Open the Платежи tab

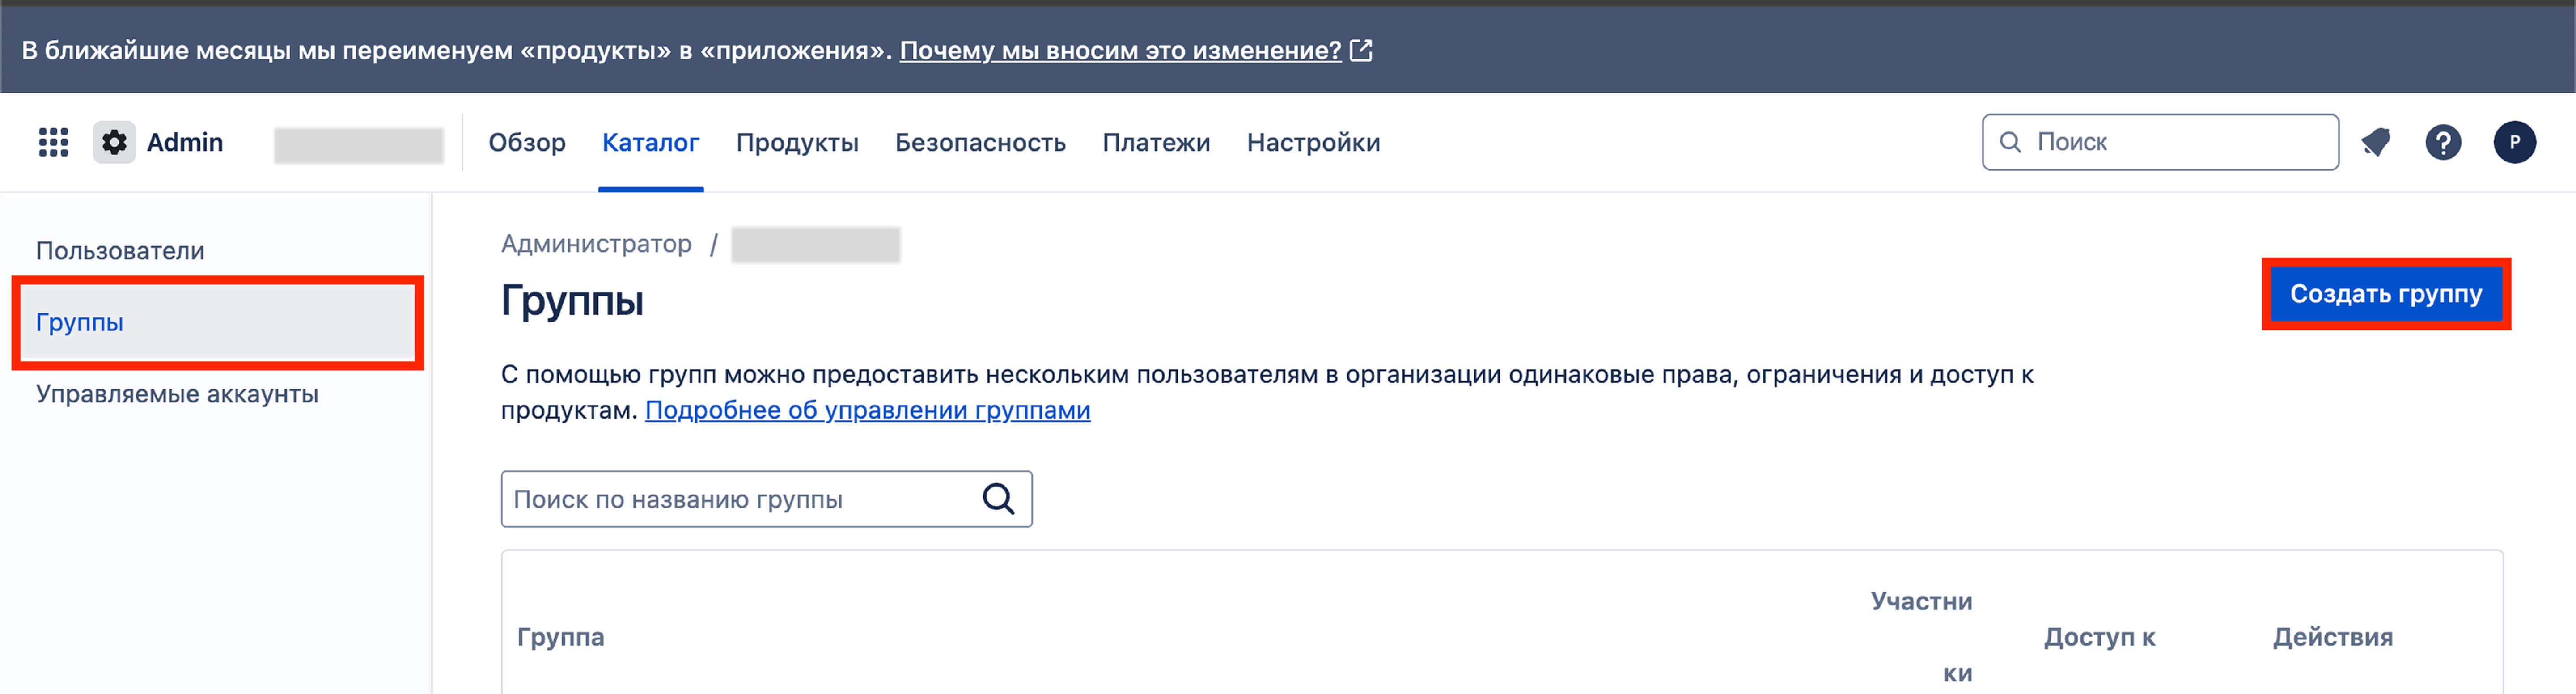click(1156, 142)
